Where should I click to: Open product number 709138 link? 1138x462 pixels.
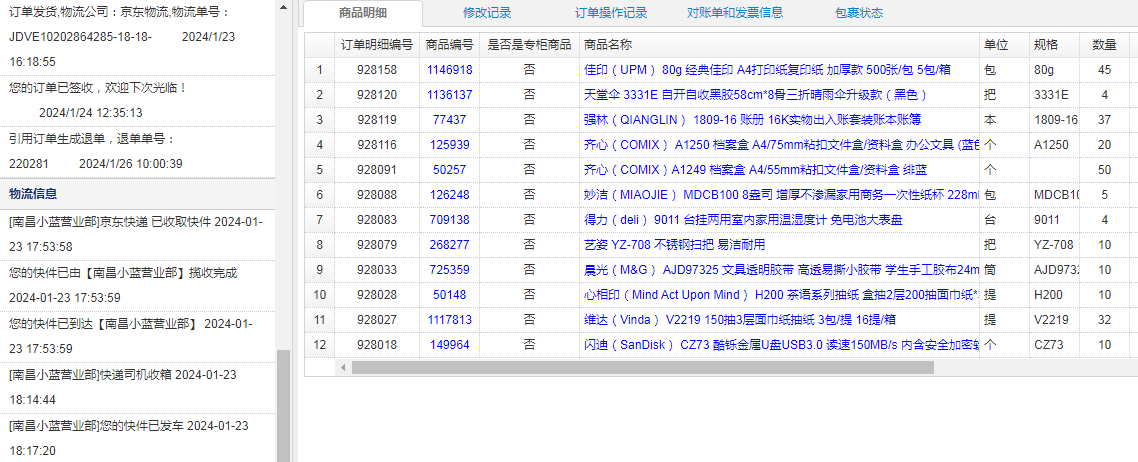[449, 219]
